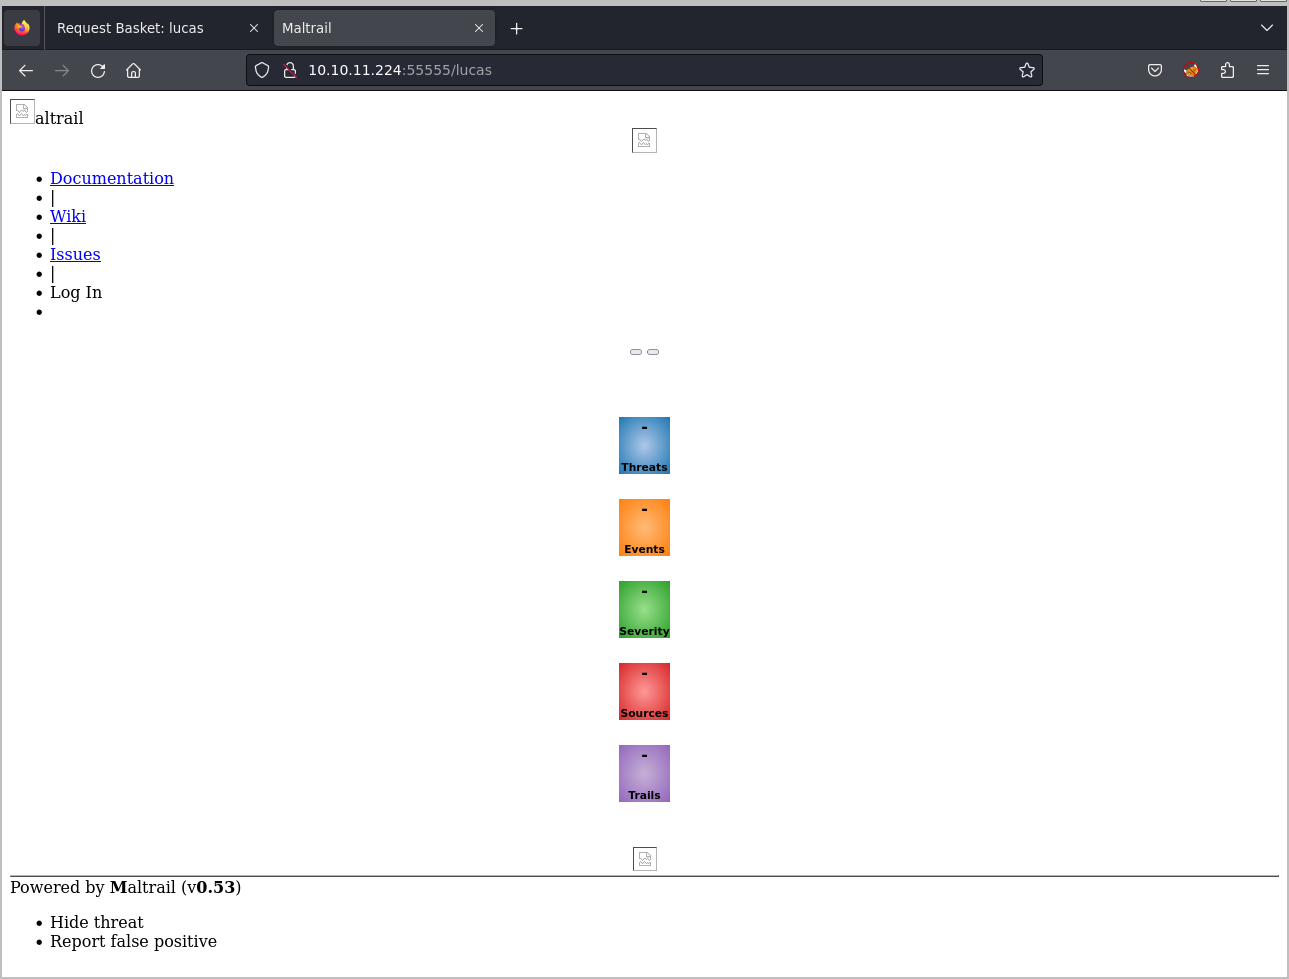Reload the page with the refresh icon
The height and width of the screenshot is (979, 1289).
pos(97,70)
